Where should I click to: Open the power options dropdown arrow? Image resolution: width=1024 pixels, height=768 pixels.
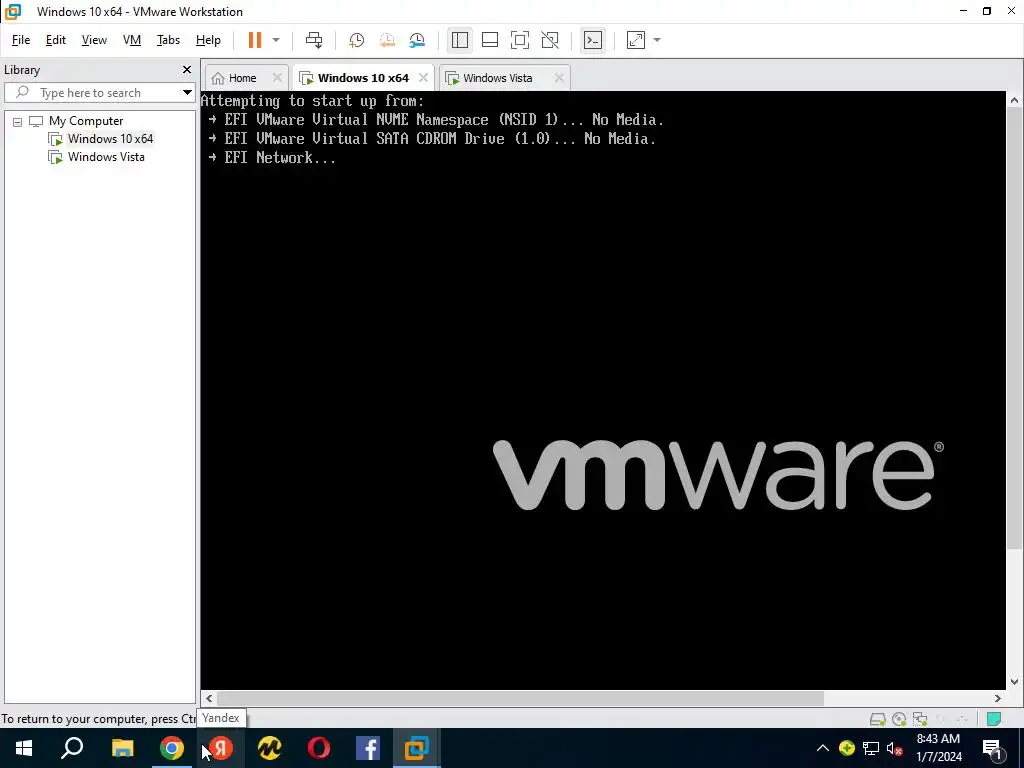click(x=276, y=40)
